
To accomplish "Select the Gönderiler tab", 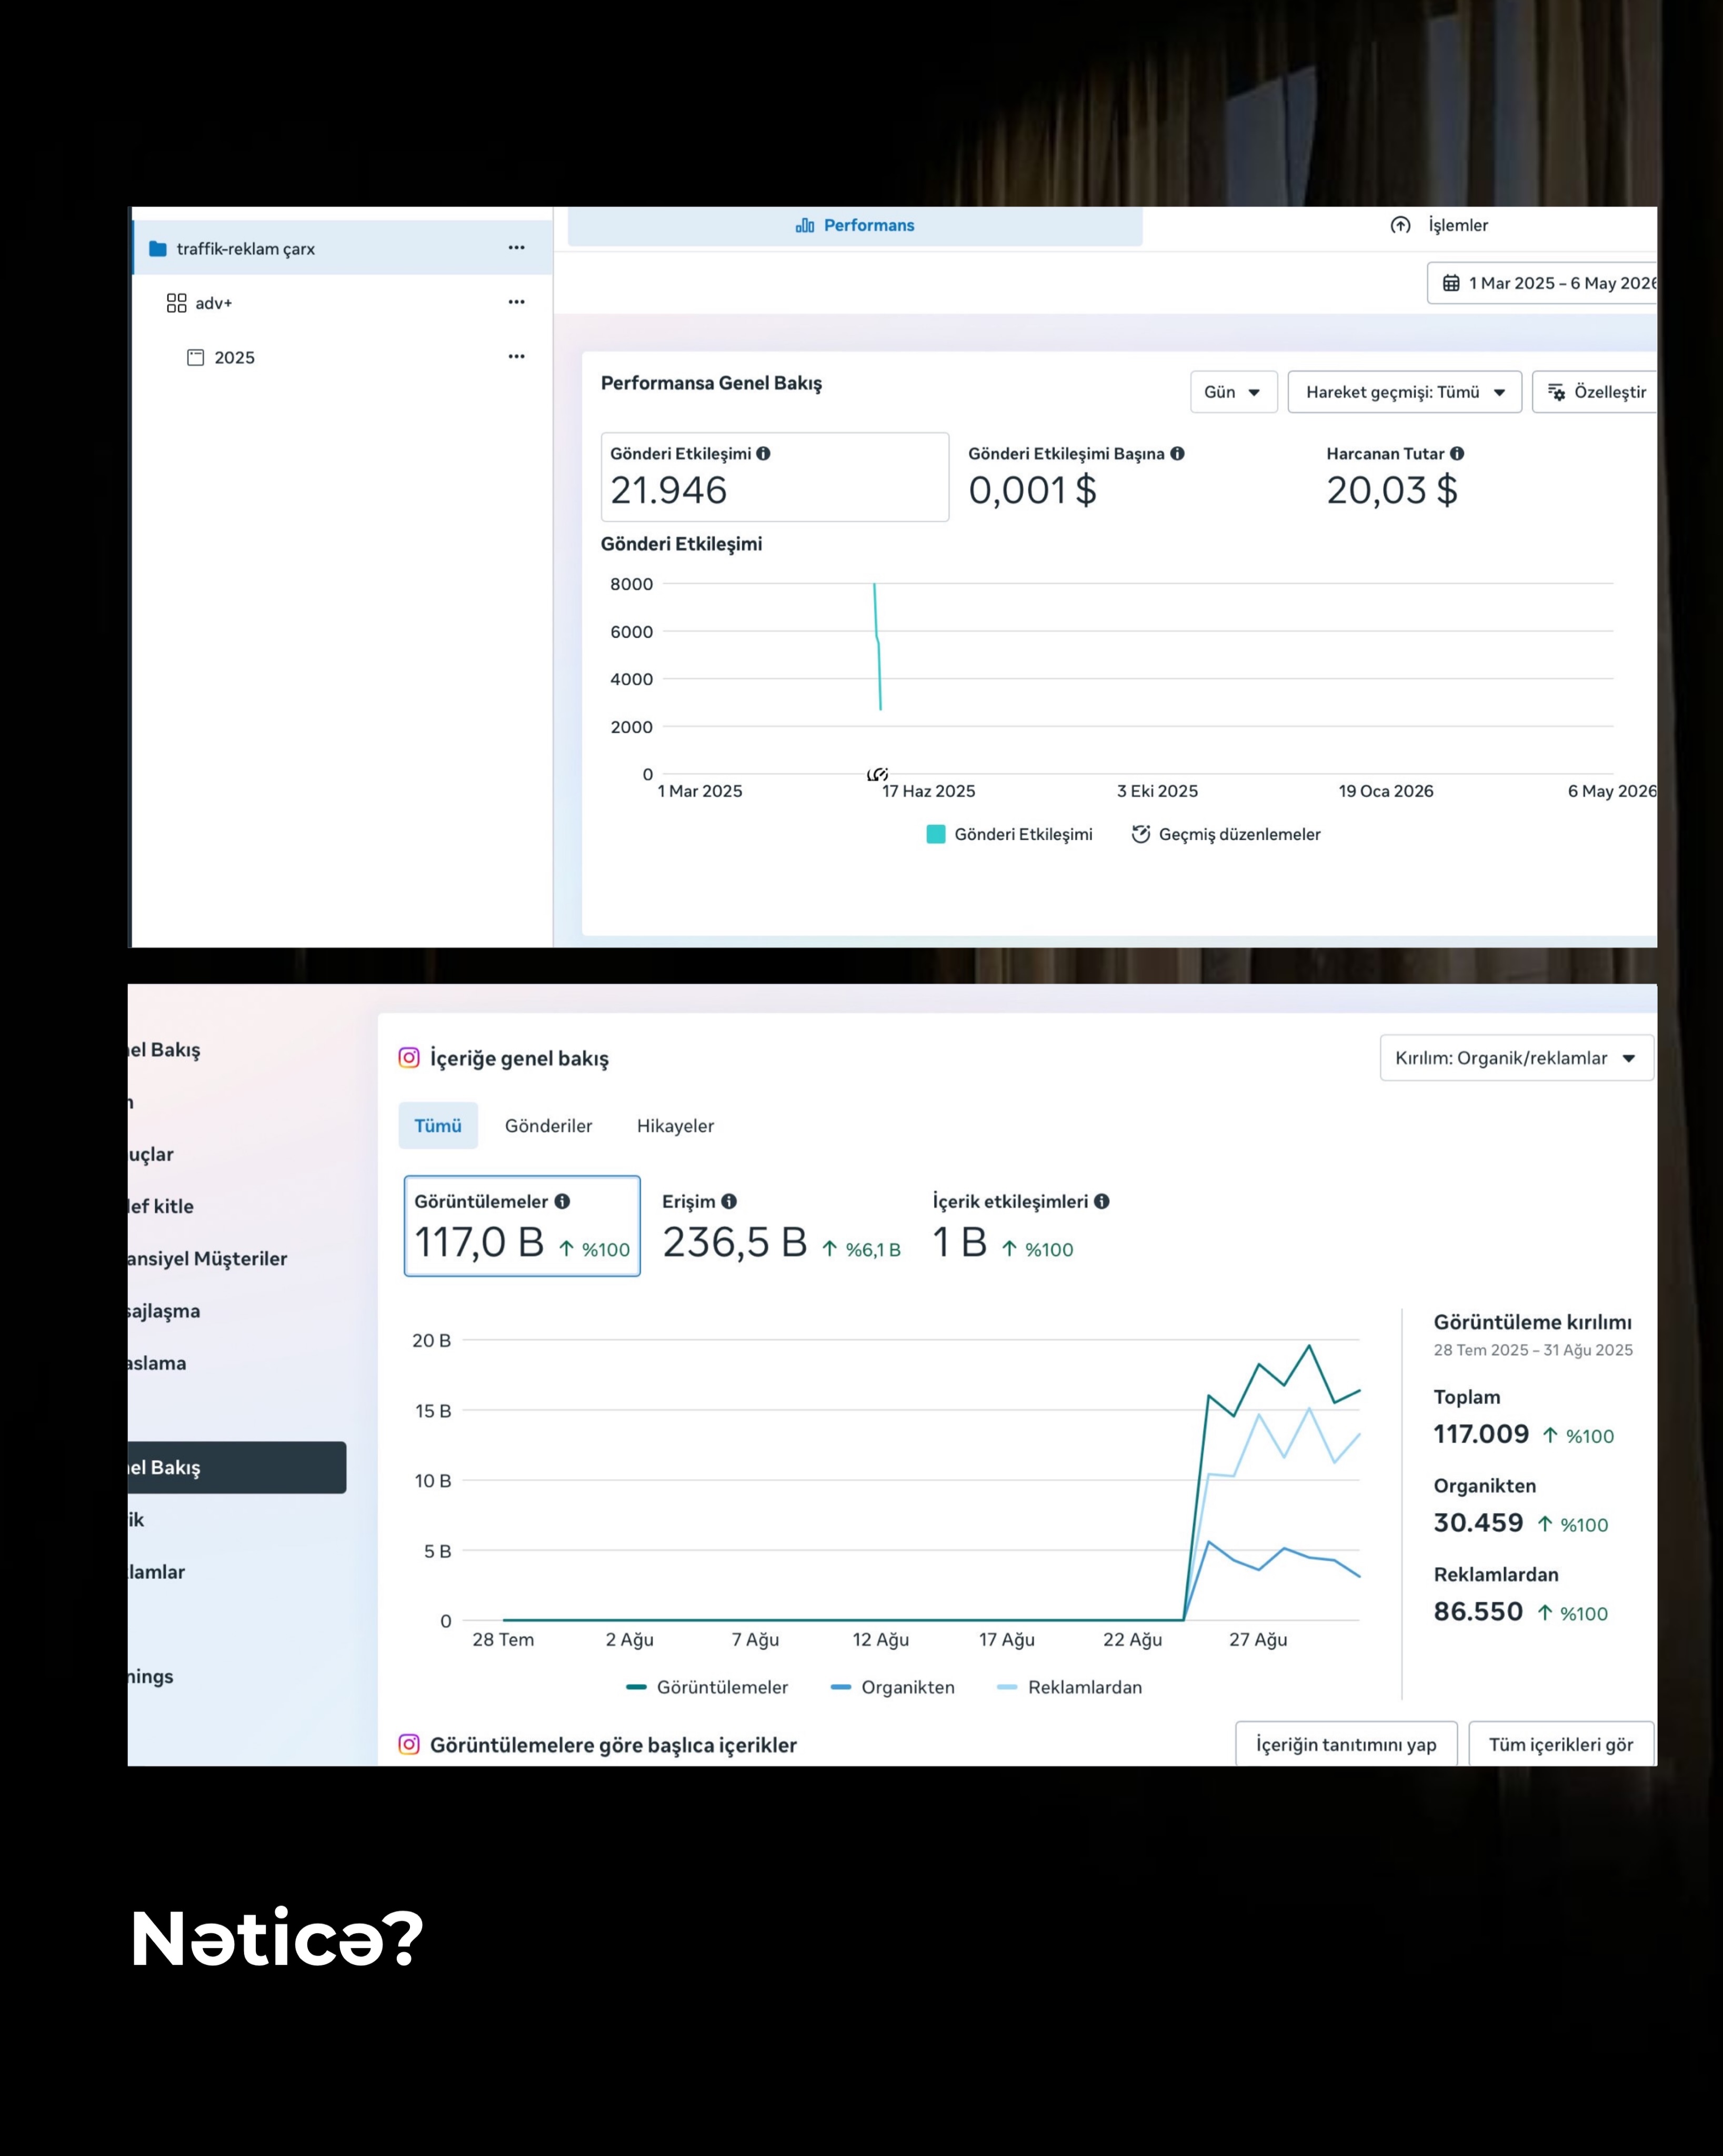I will point(548,1125).
